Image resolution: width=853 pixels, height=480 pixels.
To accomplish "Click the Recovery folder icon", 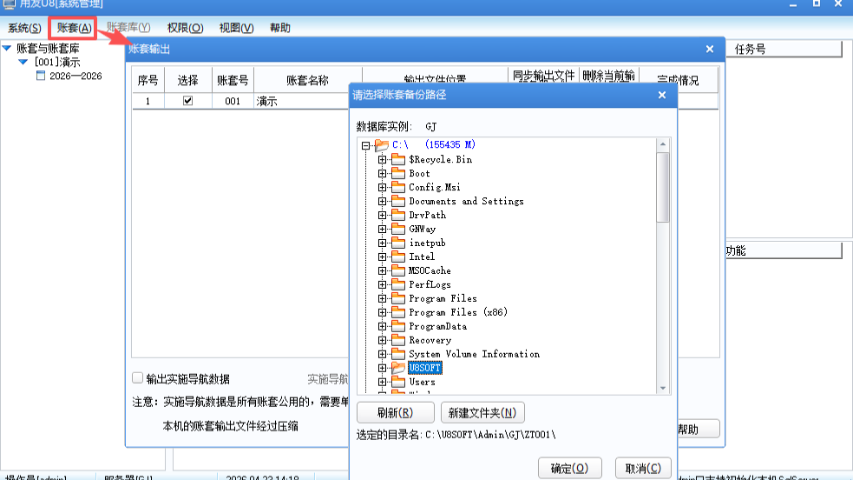I will tap(397, 340).
